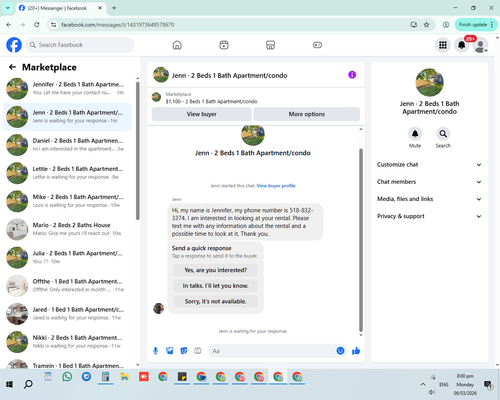
Task: Open Lettie's apartment conversation
Action: pyautogui.click(x=67, y=173)
